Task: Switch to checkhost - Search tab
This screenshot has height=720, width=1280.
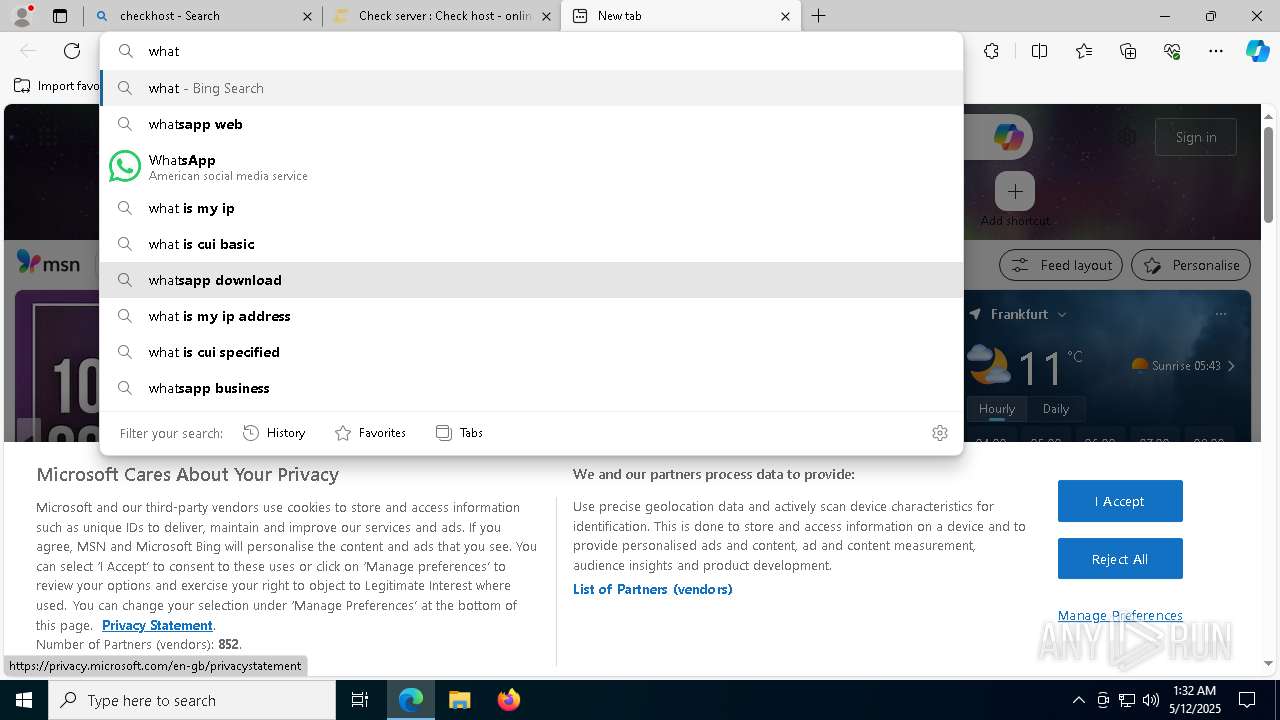Action: click(x=203, y=16)
